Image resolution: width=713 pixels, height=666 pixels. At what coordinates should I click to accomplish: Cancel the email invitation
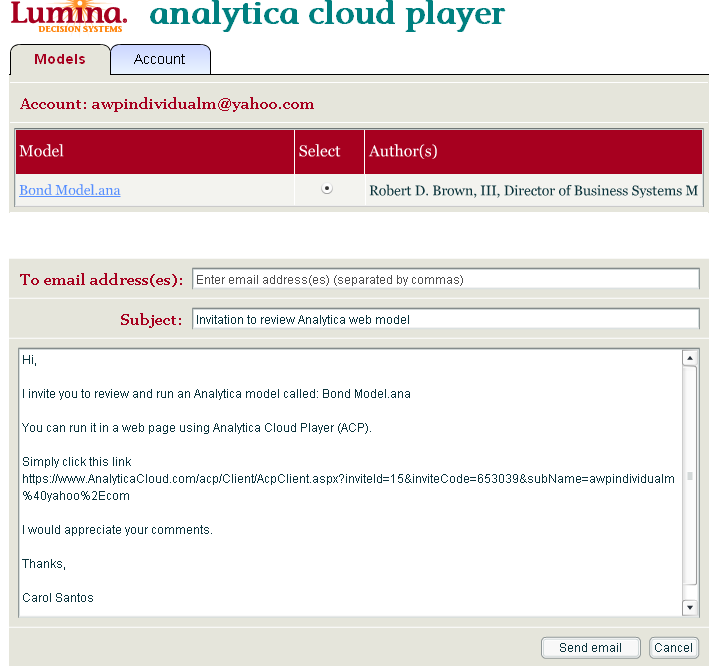tap(673, 647)
